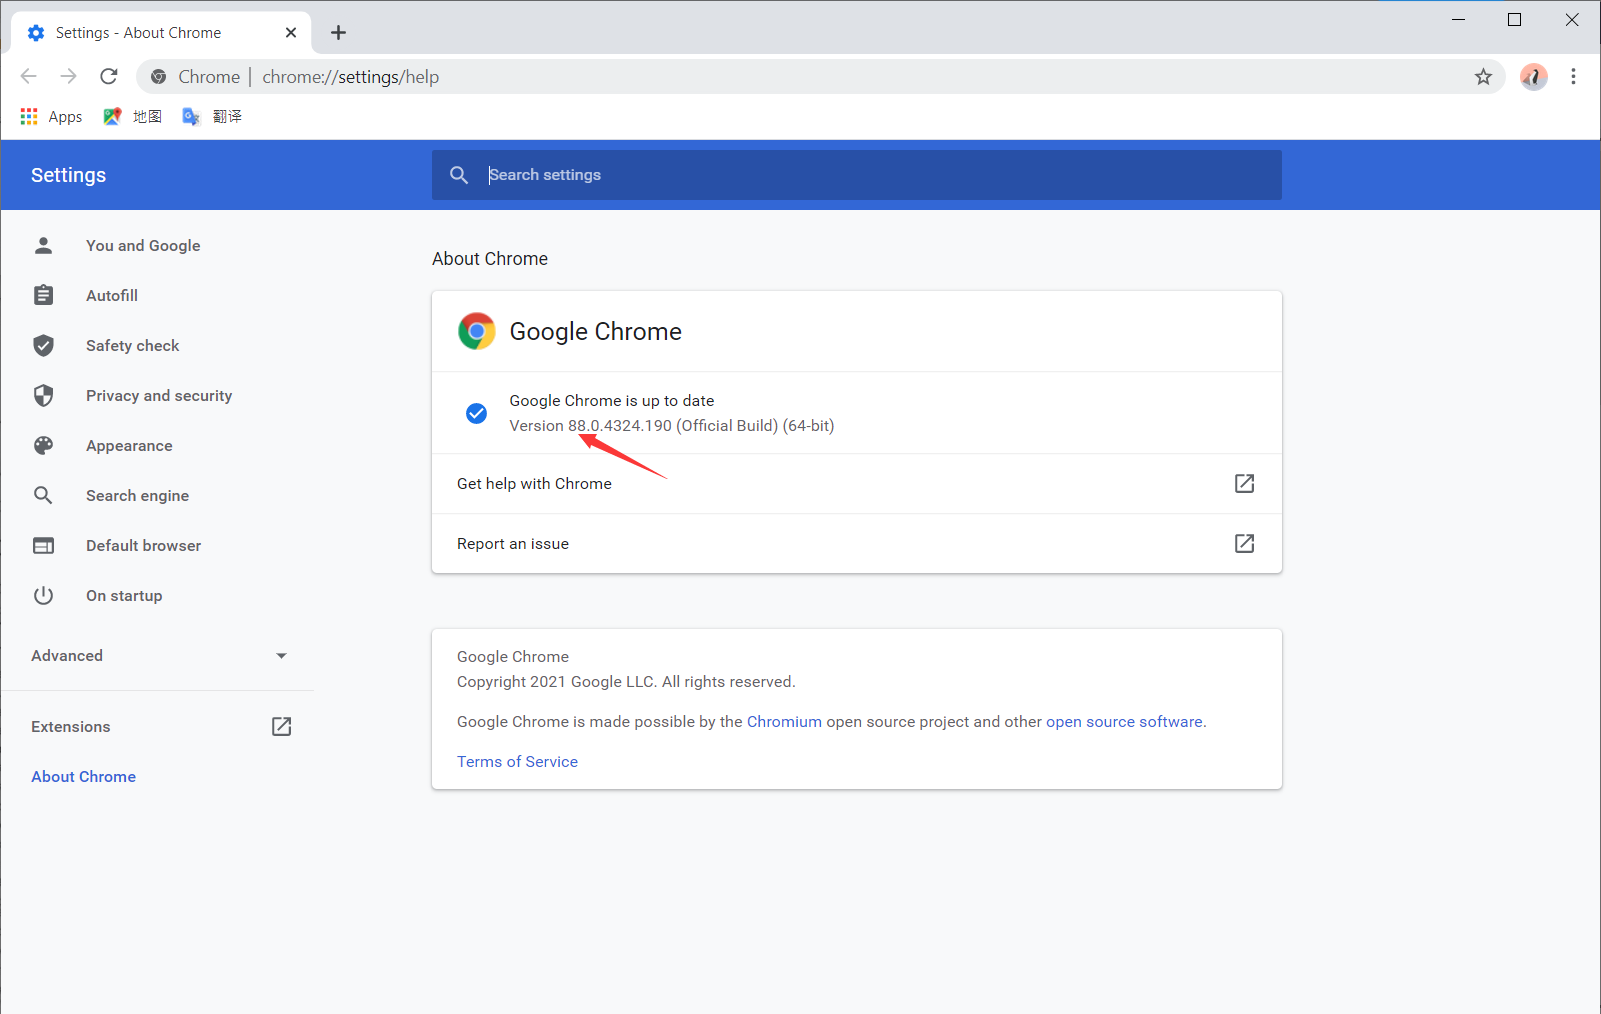
Task: Click the external-link icon for Report an issue
Action: tap(1244, 543)
